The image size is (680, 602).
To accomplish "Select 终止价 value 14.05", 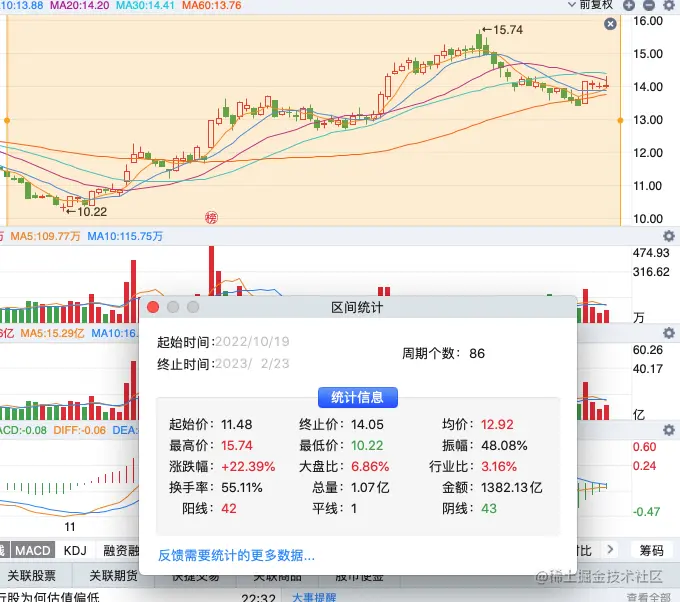I will (x=367, y=424).
